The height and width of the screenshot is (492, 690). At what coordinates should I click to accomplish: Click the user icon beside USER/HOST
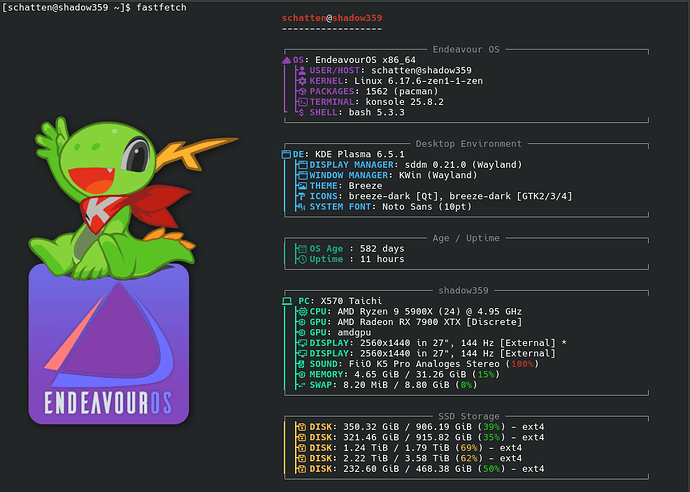point(302,71)
